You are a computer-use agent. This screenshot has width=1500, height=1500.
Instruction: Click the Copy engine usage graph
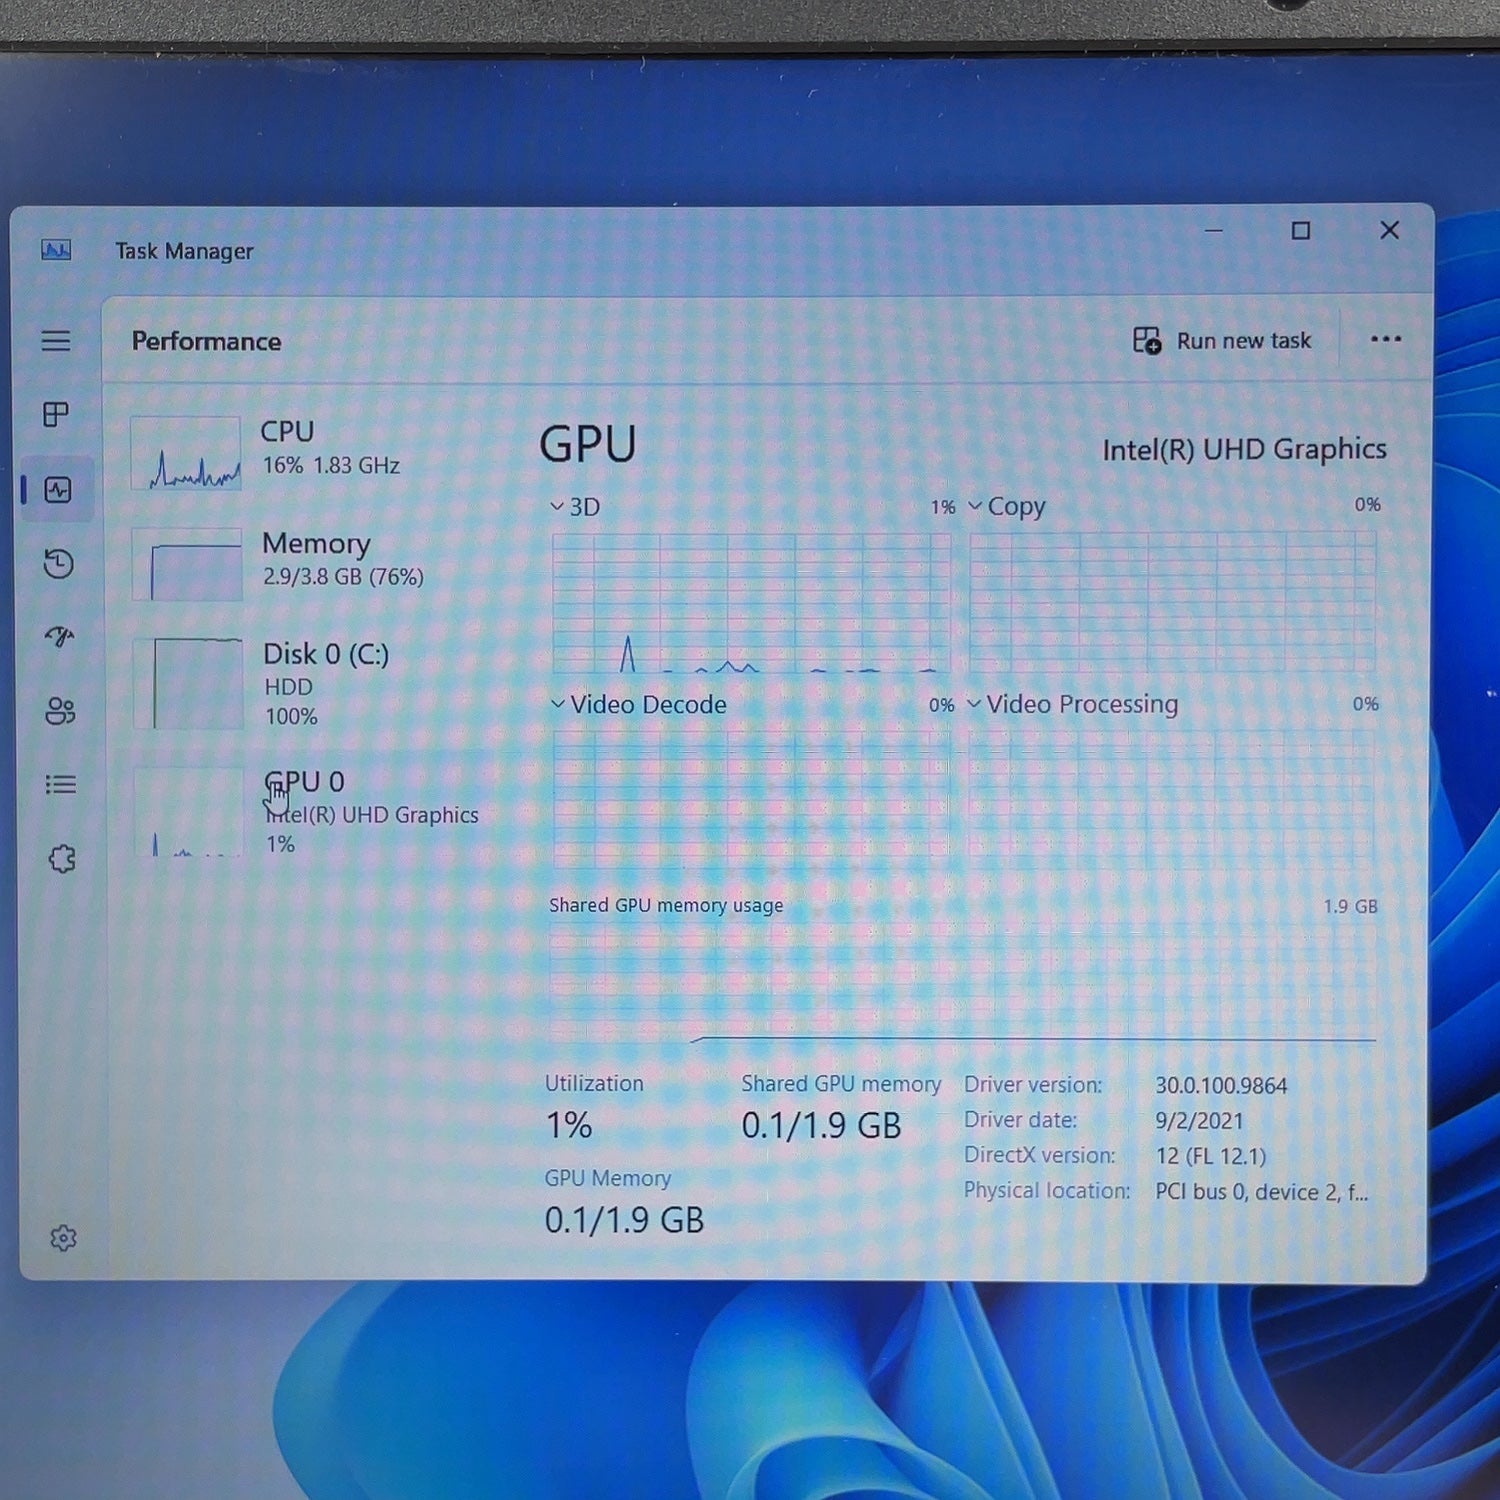(1173, 601)
